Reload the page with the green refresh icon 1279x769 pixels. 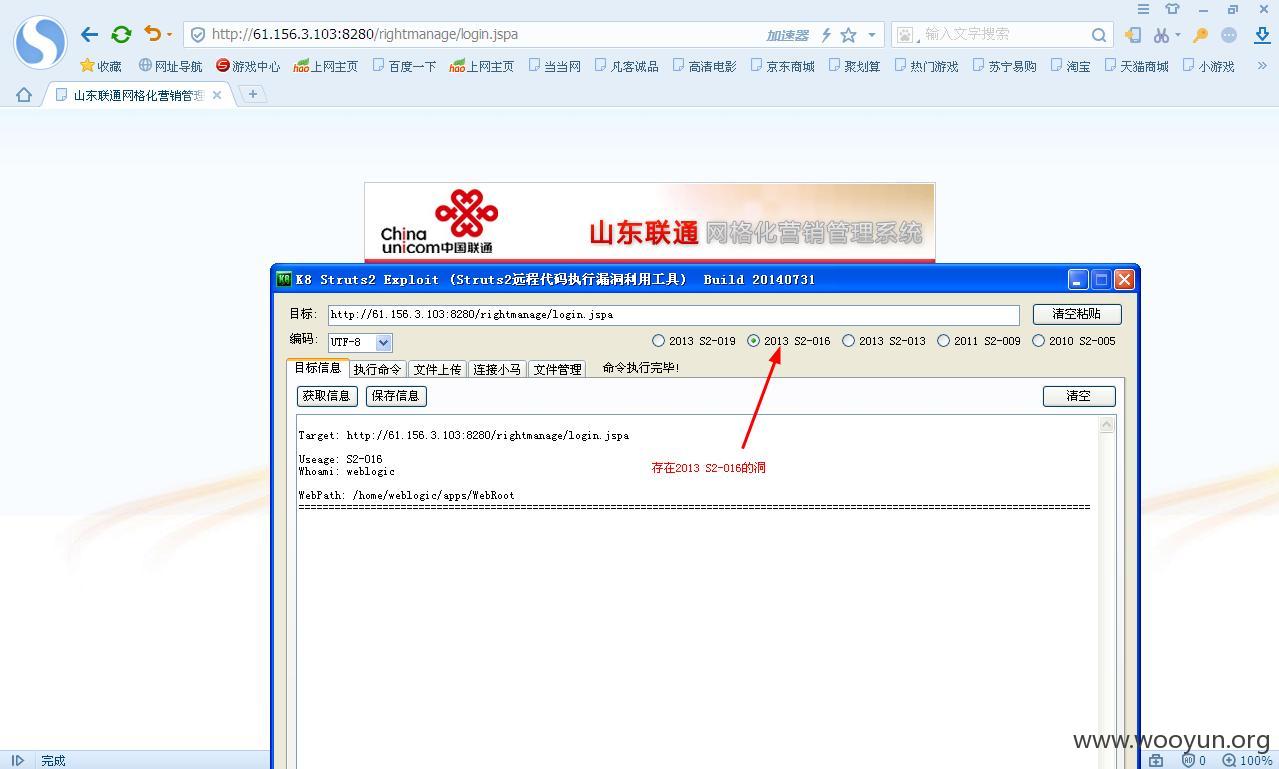[x=121, y=34]
